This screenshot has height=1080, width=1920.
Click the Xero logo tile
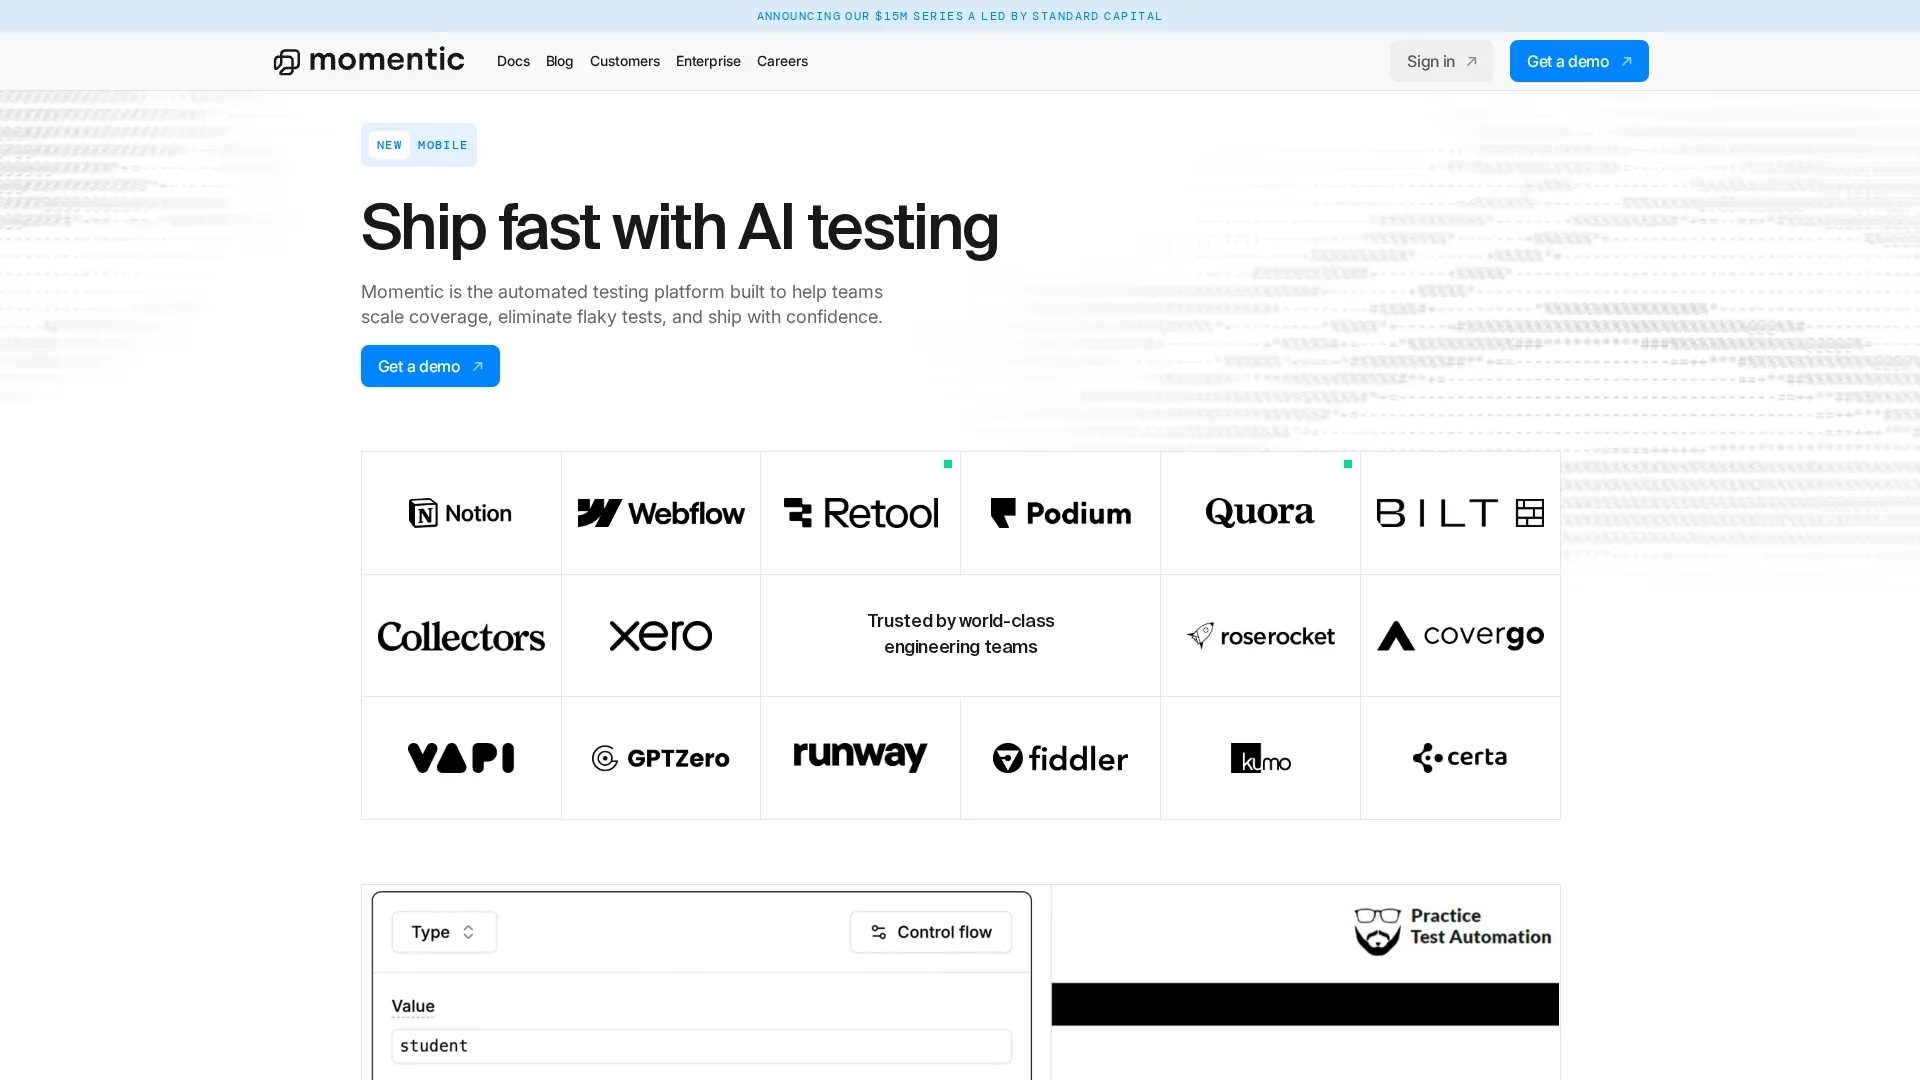click(x=661, y=636)
